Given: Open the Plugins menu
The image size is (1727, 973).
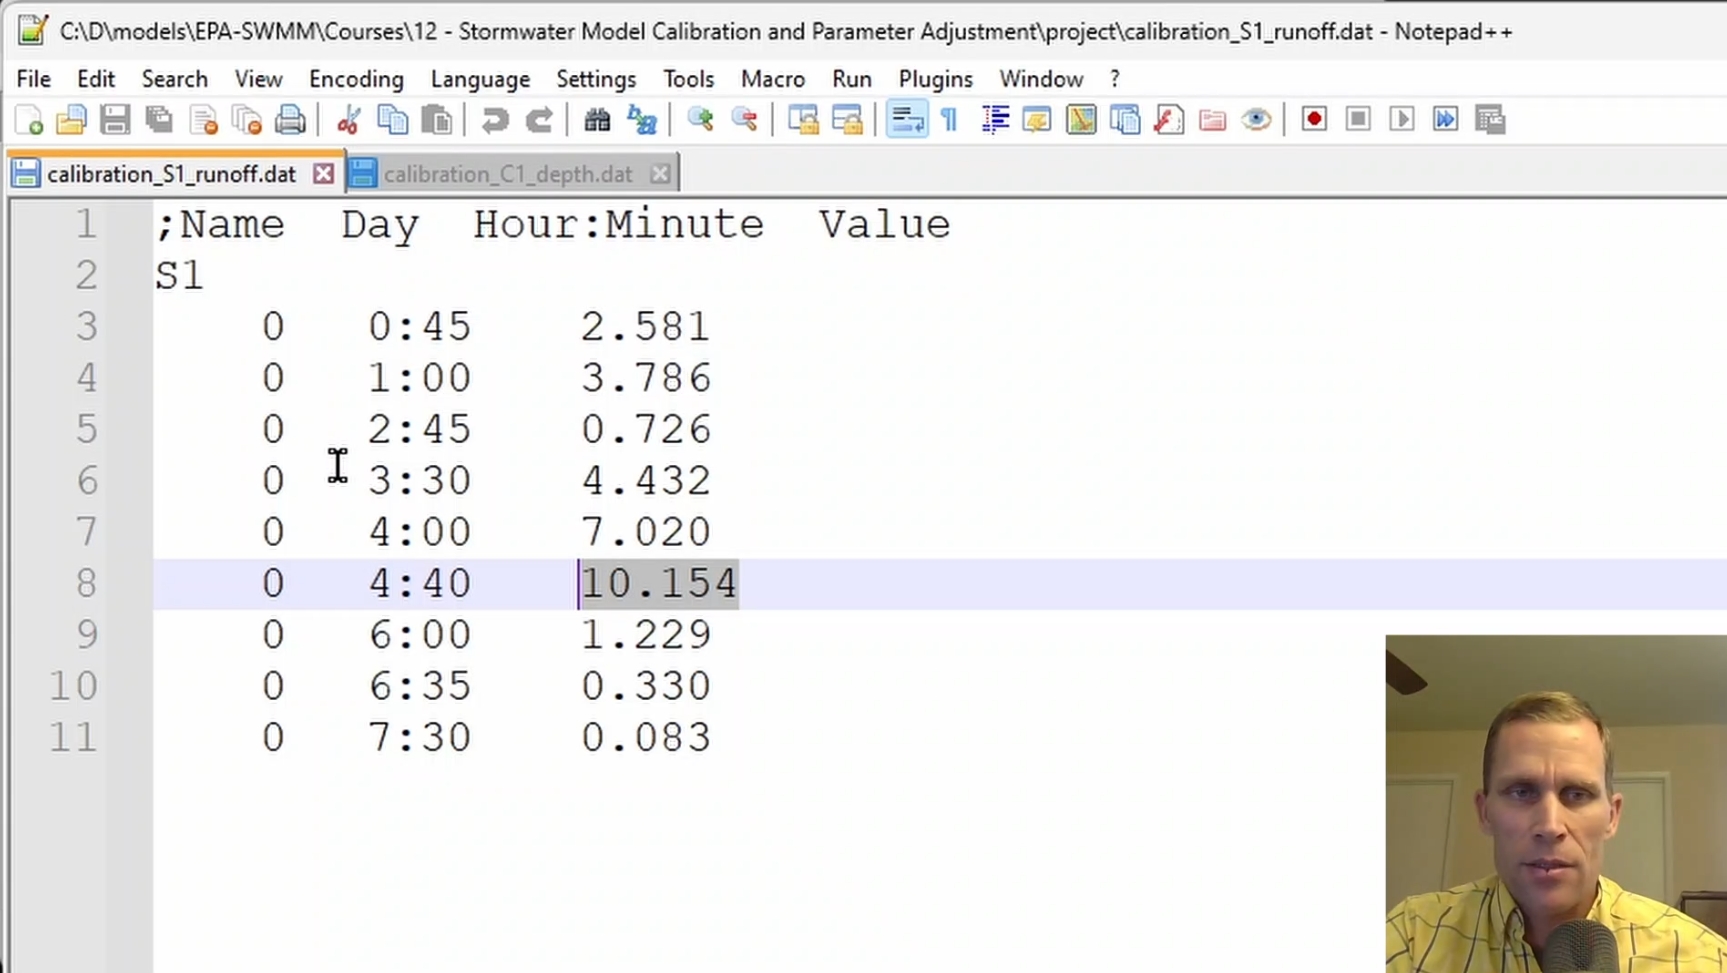Looking at the screenshot, I should coord(935,79).
